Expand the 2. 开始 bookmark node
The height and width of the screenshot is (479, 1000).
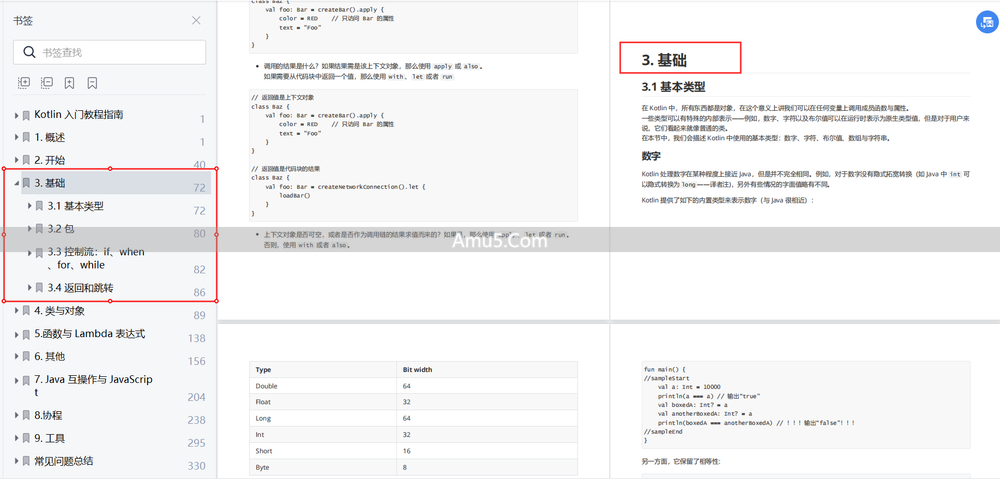click(17, 160)
